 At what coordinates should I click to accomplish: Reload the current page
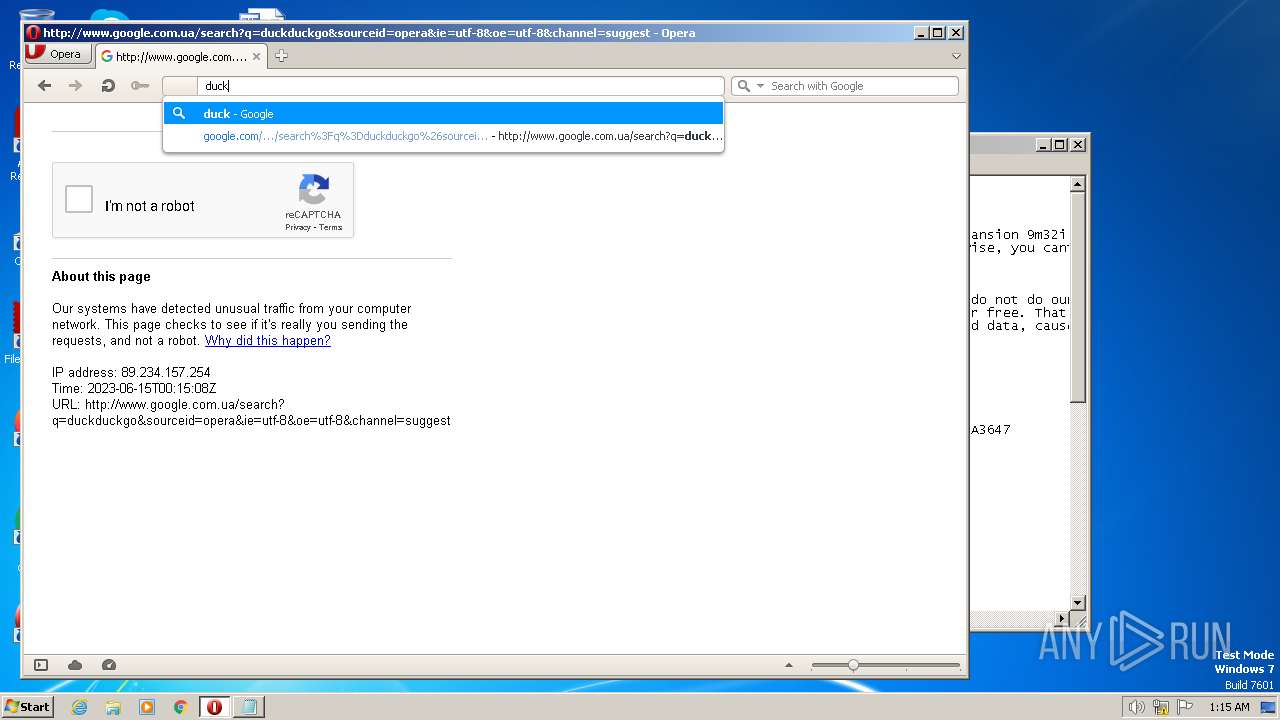pos(108,86)
